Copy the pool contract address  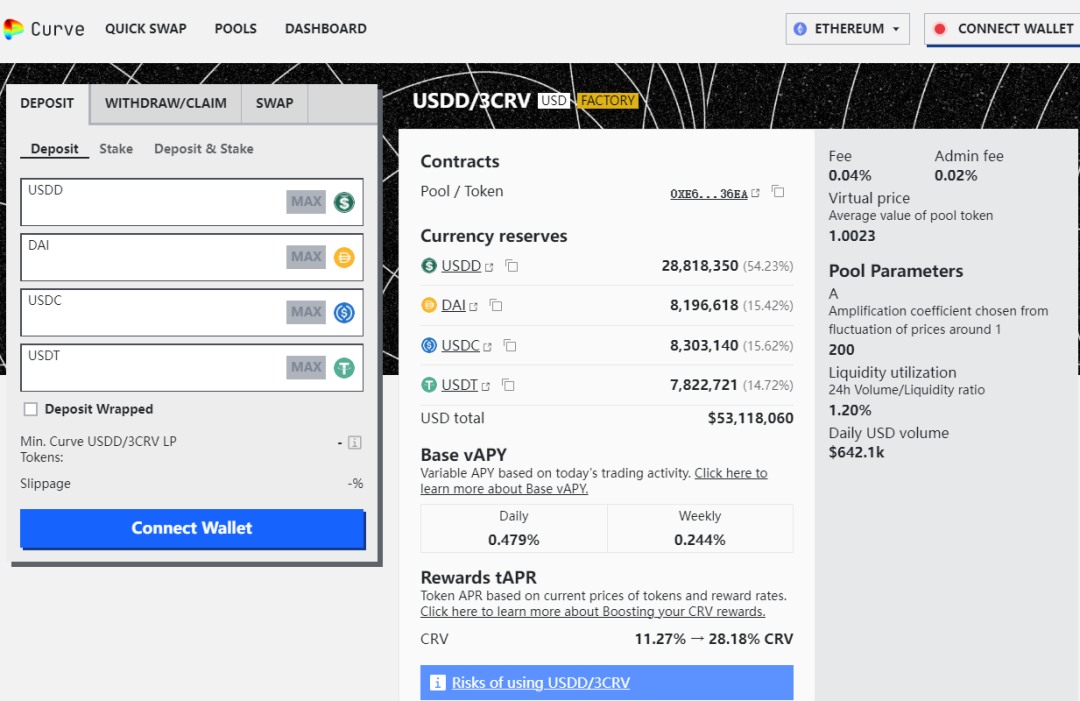pos(778,192)
